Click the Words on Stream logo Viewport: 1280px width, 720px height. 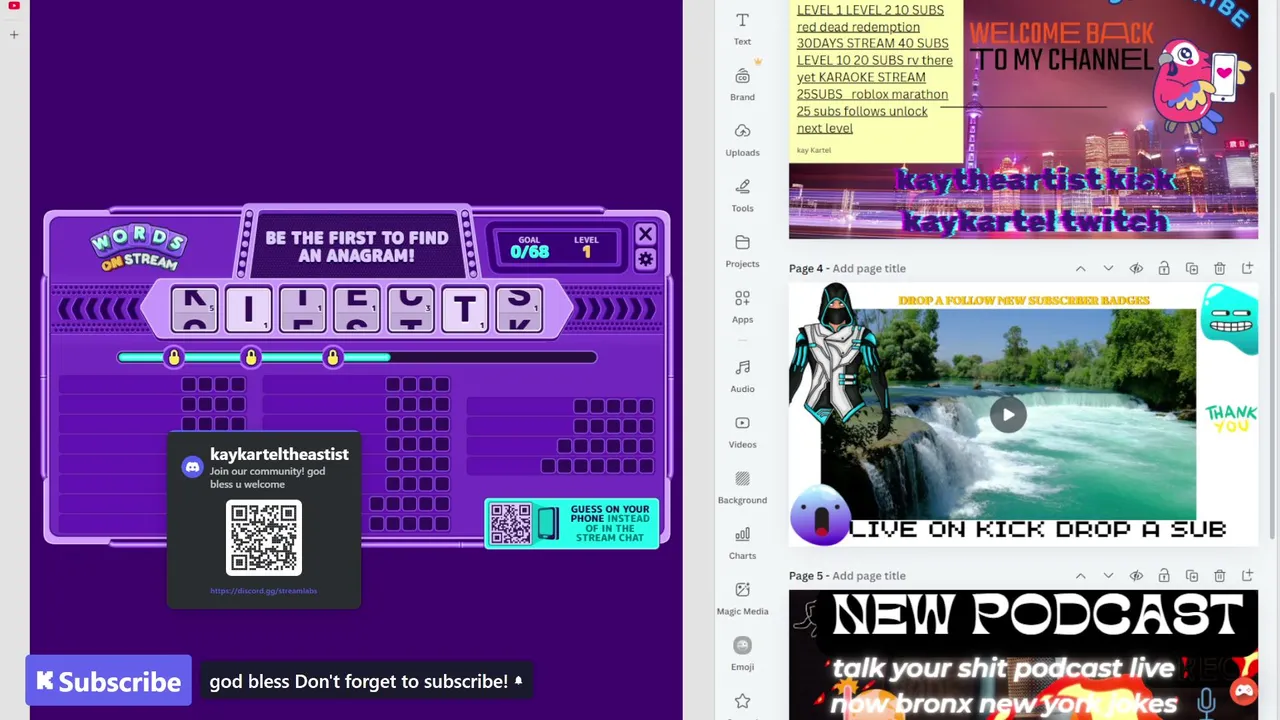[x=138, y=247]
